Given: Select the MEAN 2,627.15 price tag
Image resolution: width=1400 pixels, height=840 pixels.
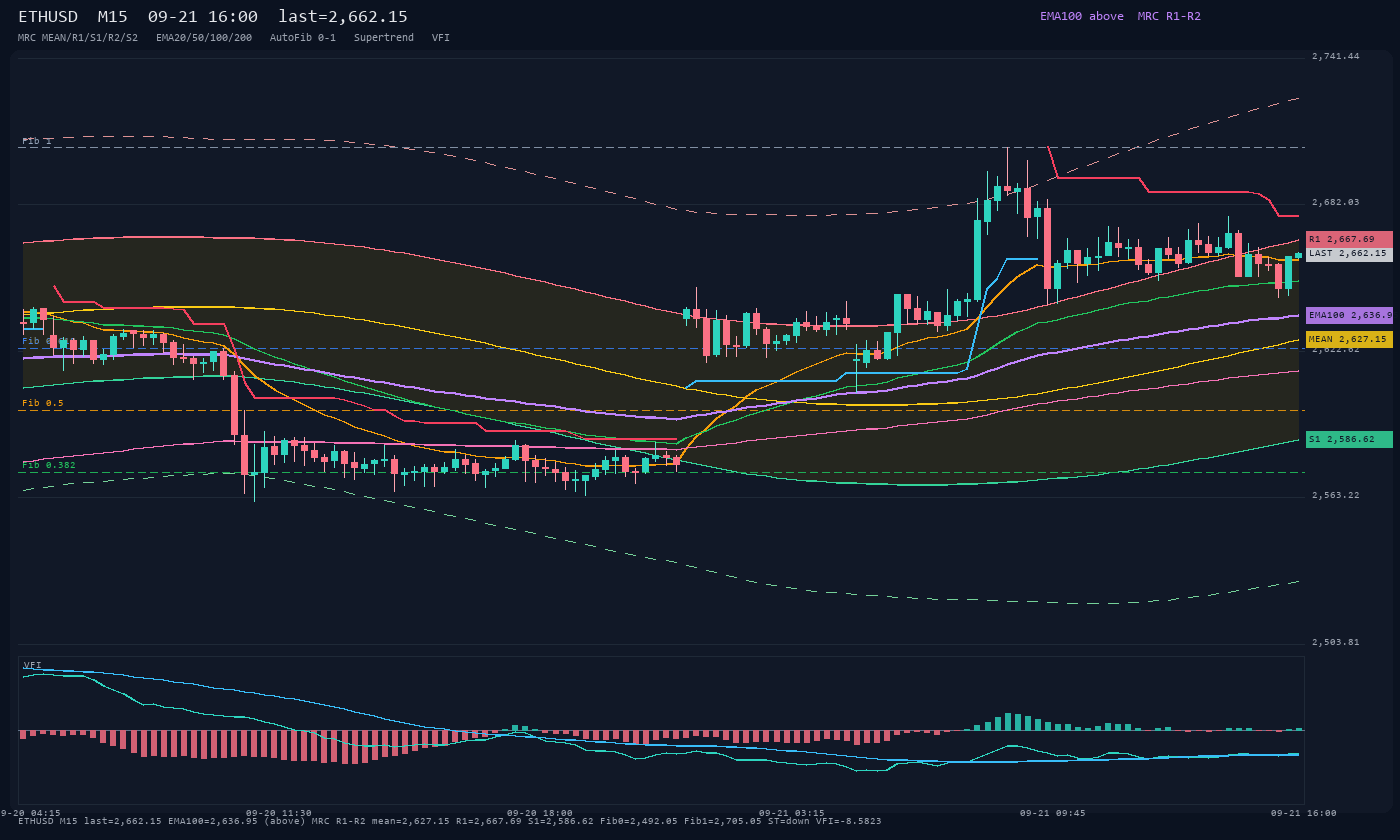Looking at the screenshot, I should [x=1349, y=340].
